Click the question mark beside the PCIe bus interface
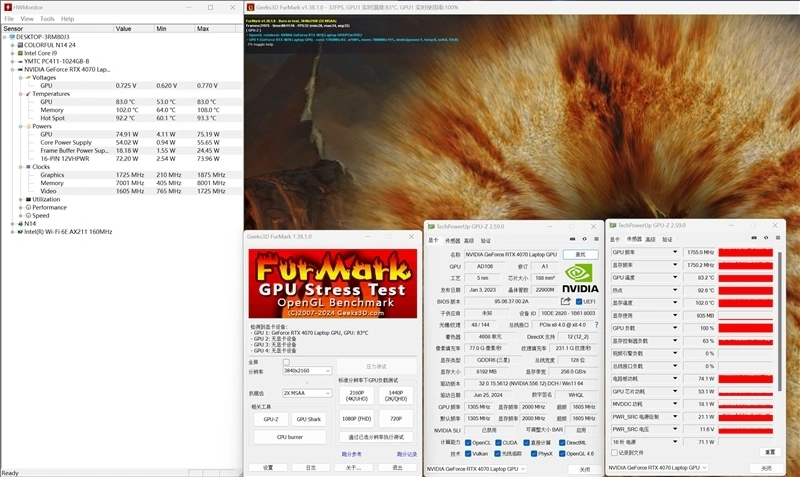This screenshot has width=800, height=477. tap(596, 325)
